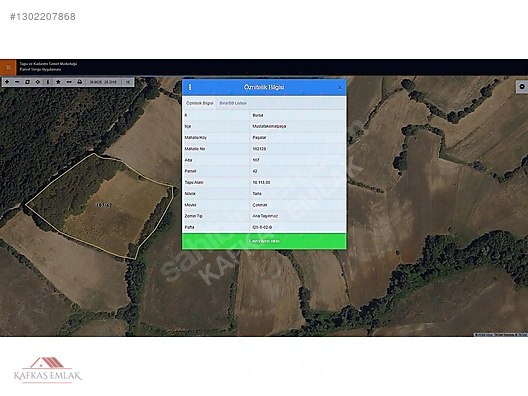528x396 pixels.
Task: Click the third toolbar icon after minus
Action: [27, 82]
